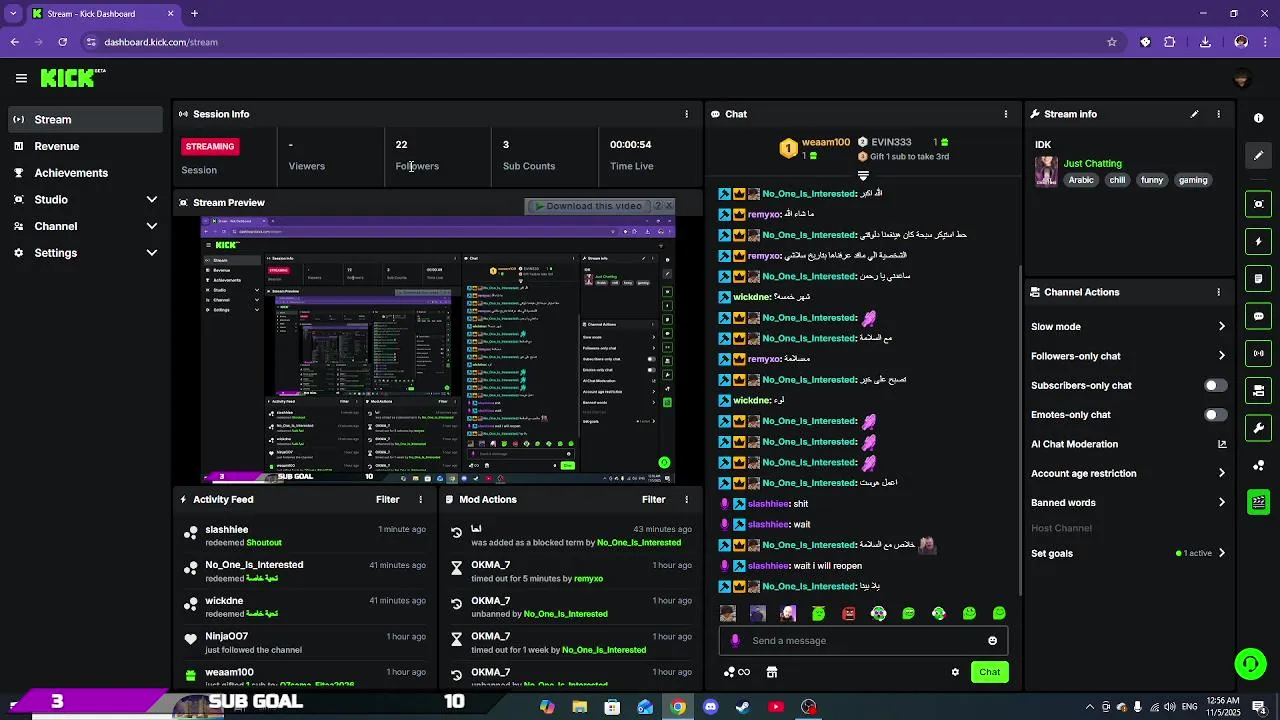The height and width of the screenshot is (720, 1280).
Task: Open the Stream info panel's three-dot menu
Action: coord(1218,114)
